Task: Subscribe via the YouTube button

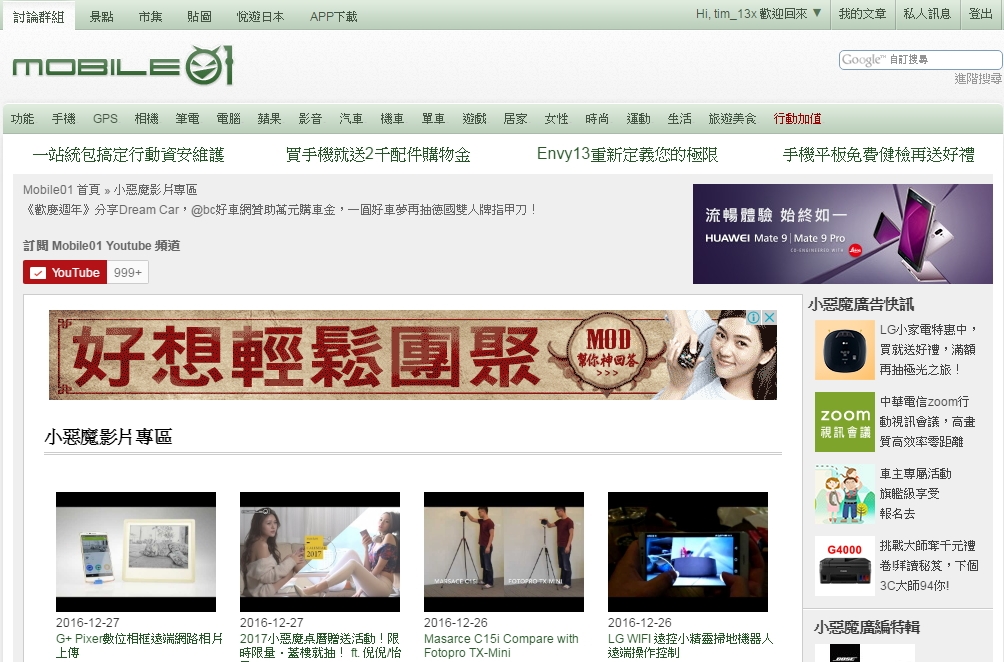Action: pos(65,272)
